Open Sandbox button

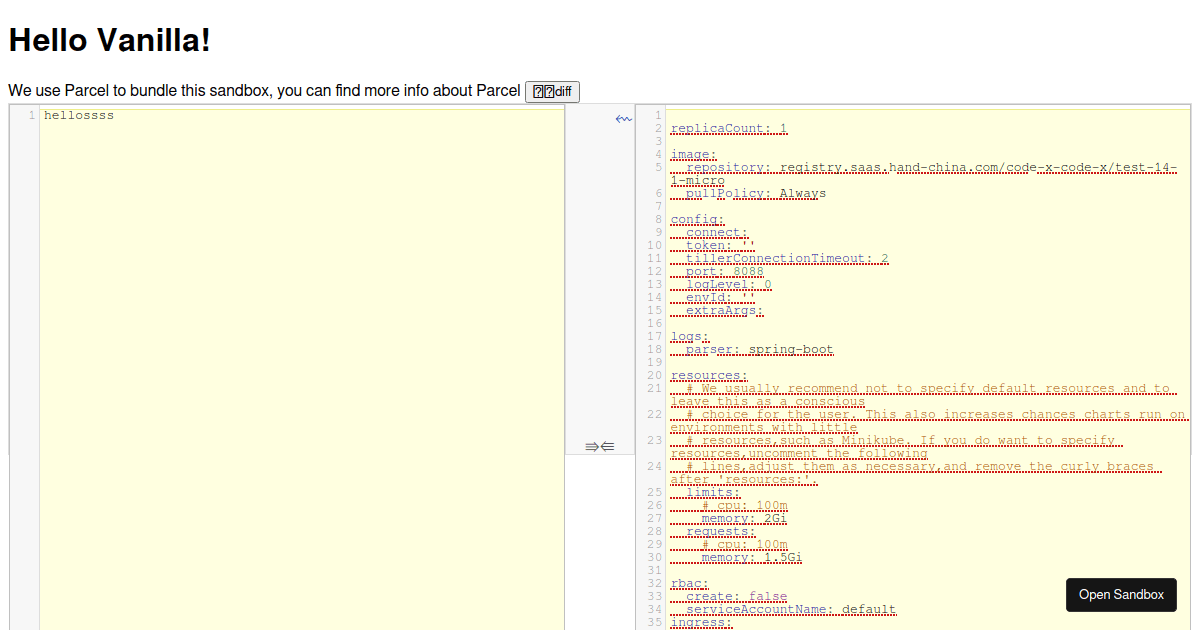pyautogui.click(x=1121, y=595)
